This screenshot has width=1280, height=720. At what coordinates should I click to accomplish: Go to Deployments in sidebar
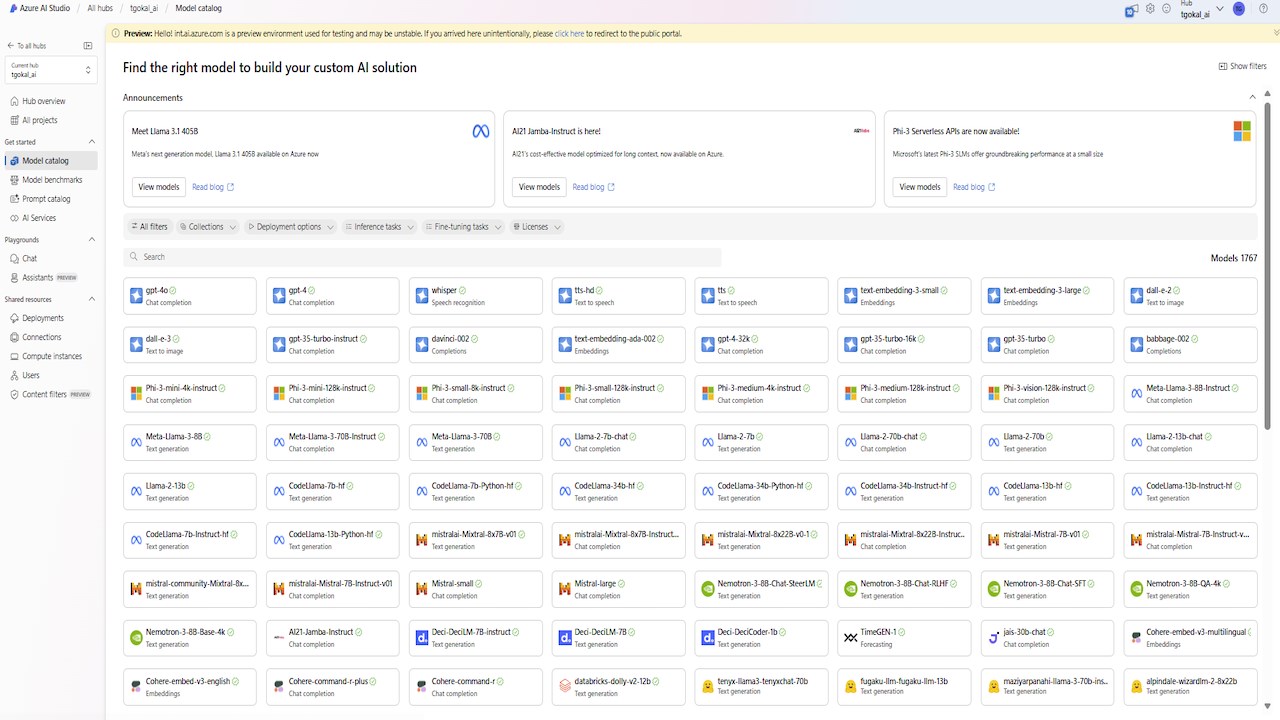(43, 318)
